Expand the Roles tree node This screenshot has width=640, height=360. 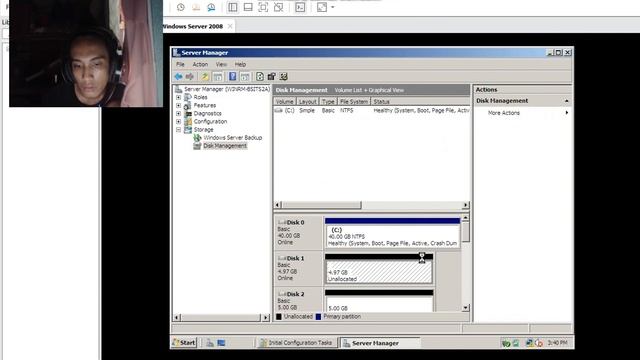pyautogui.click(x=178, y=98)
